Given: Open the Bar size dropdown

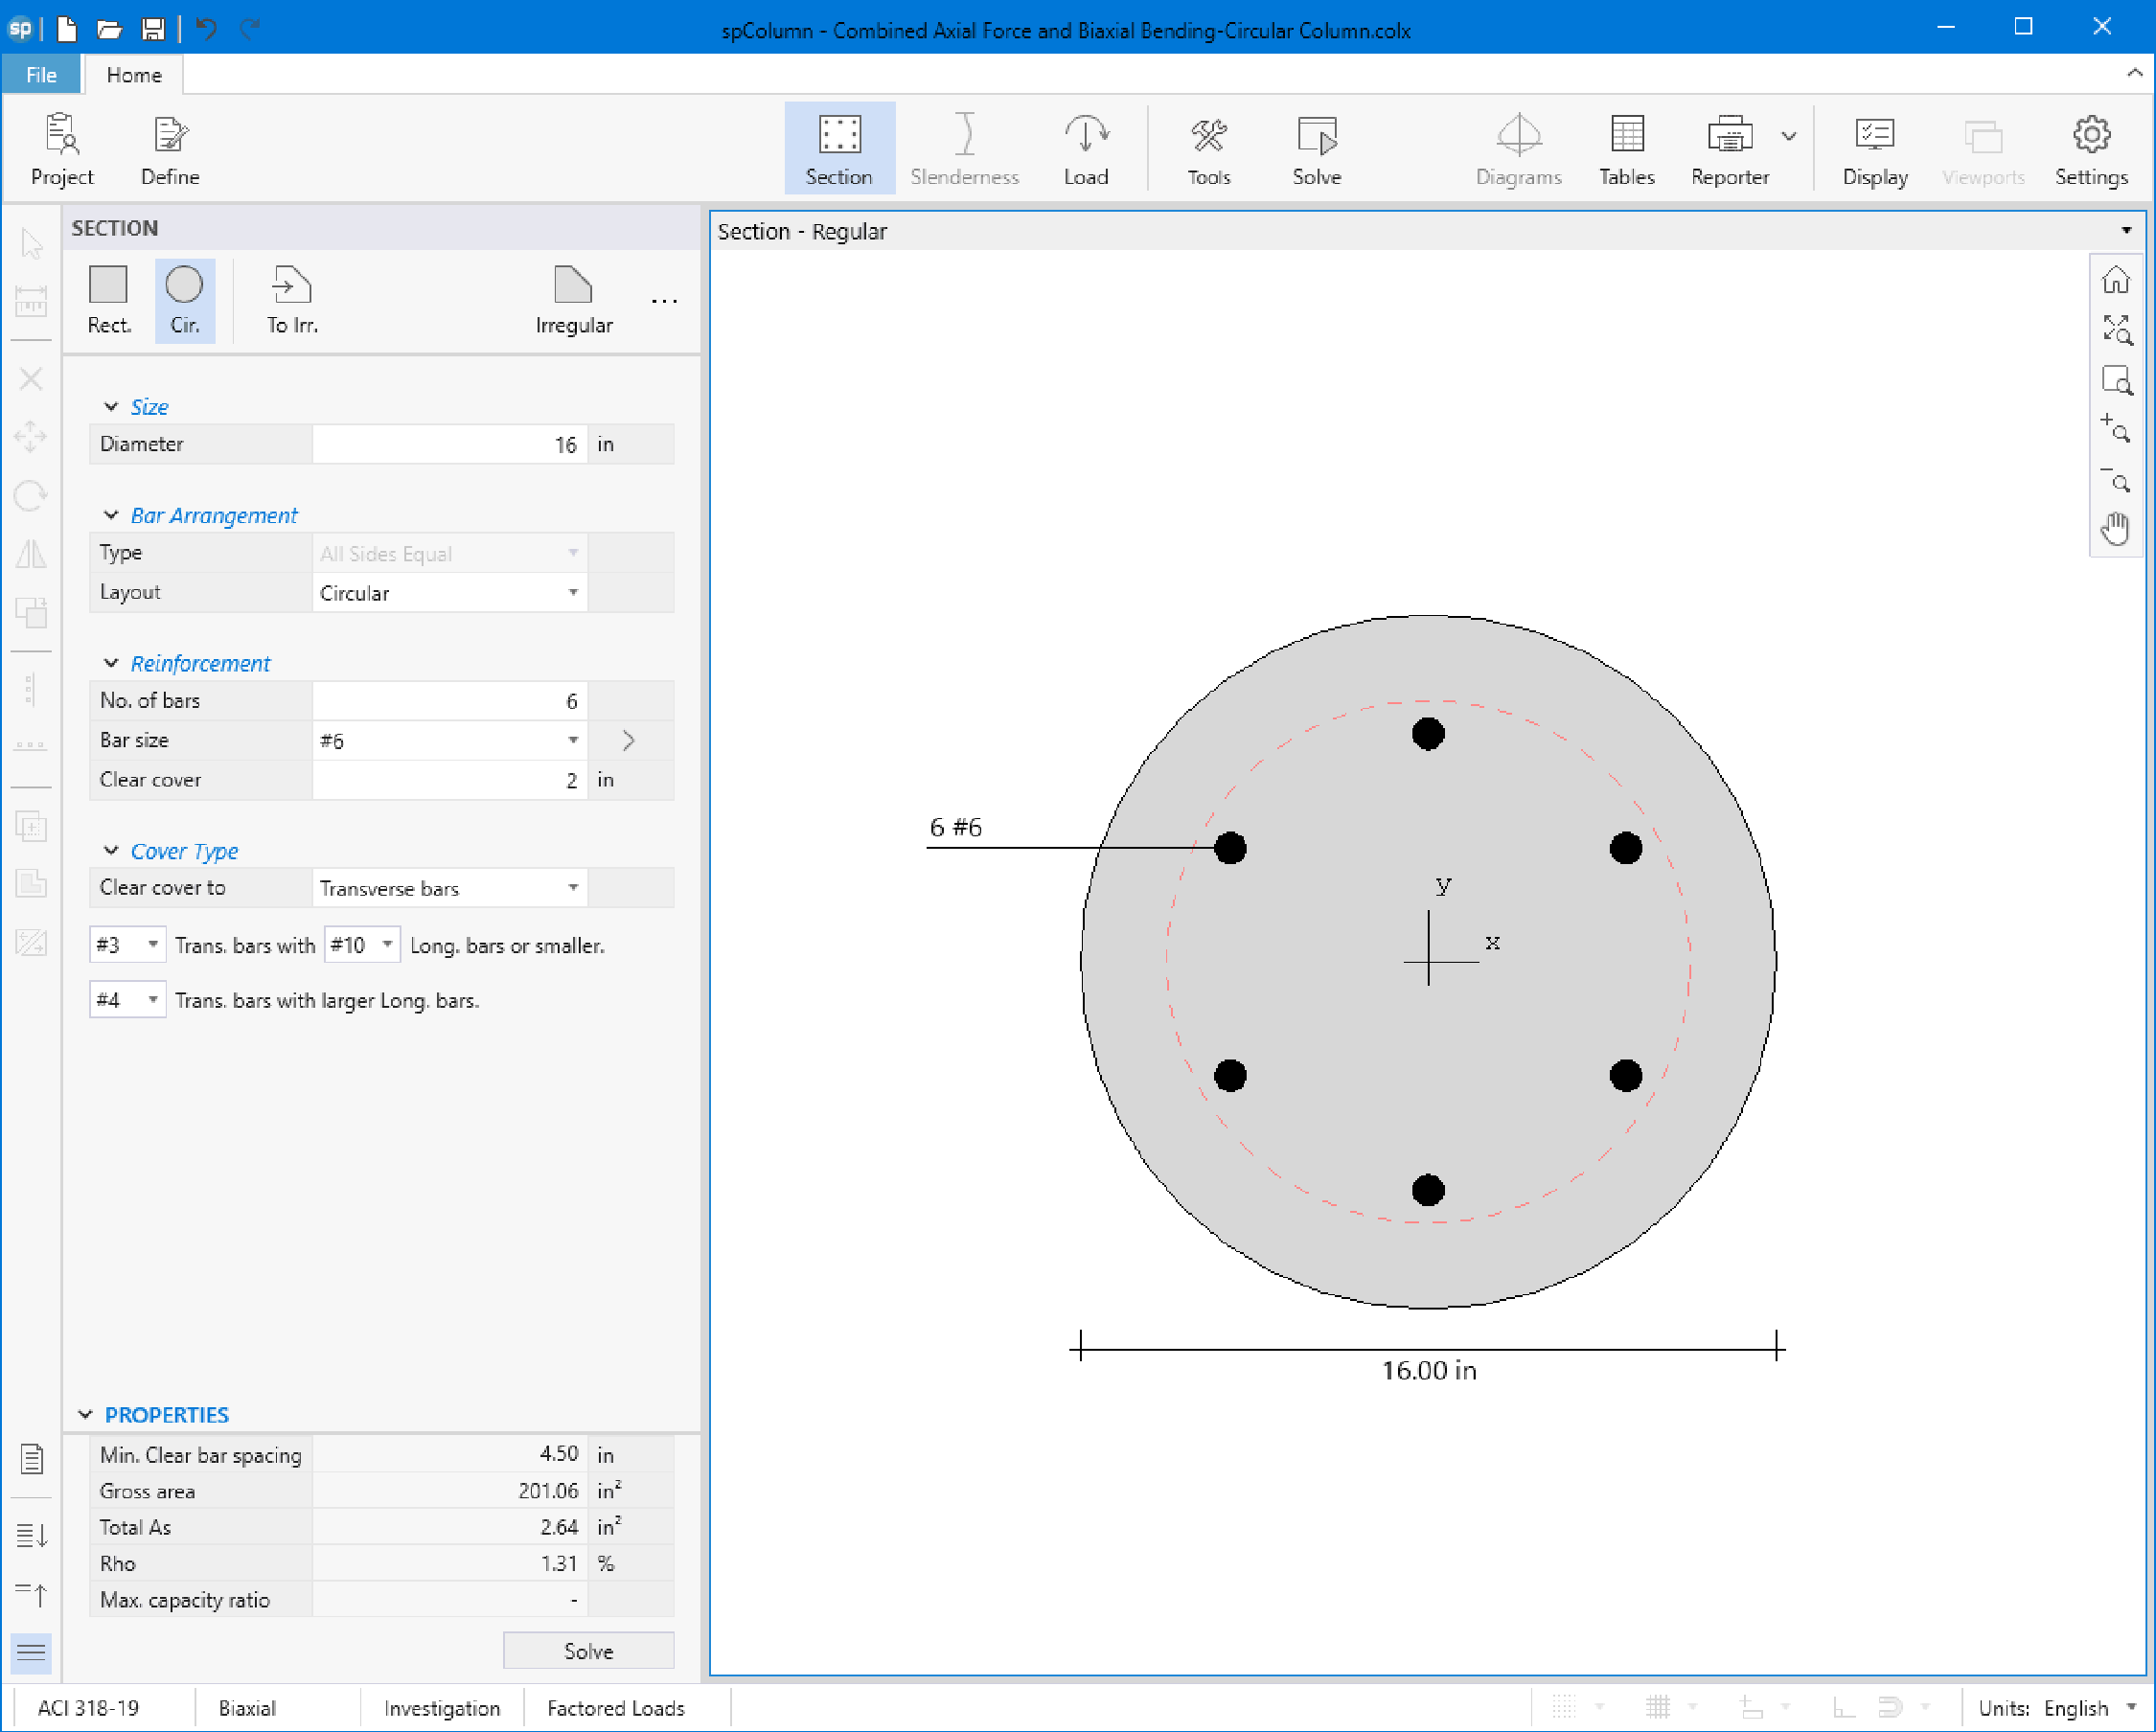Looking at the screenshot, I should pos(449,740).
